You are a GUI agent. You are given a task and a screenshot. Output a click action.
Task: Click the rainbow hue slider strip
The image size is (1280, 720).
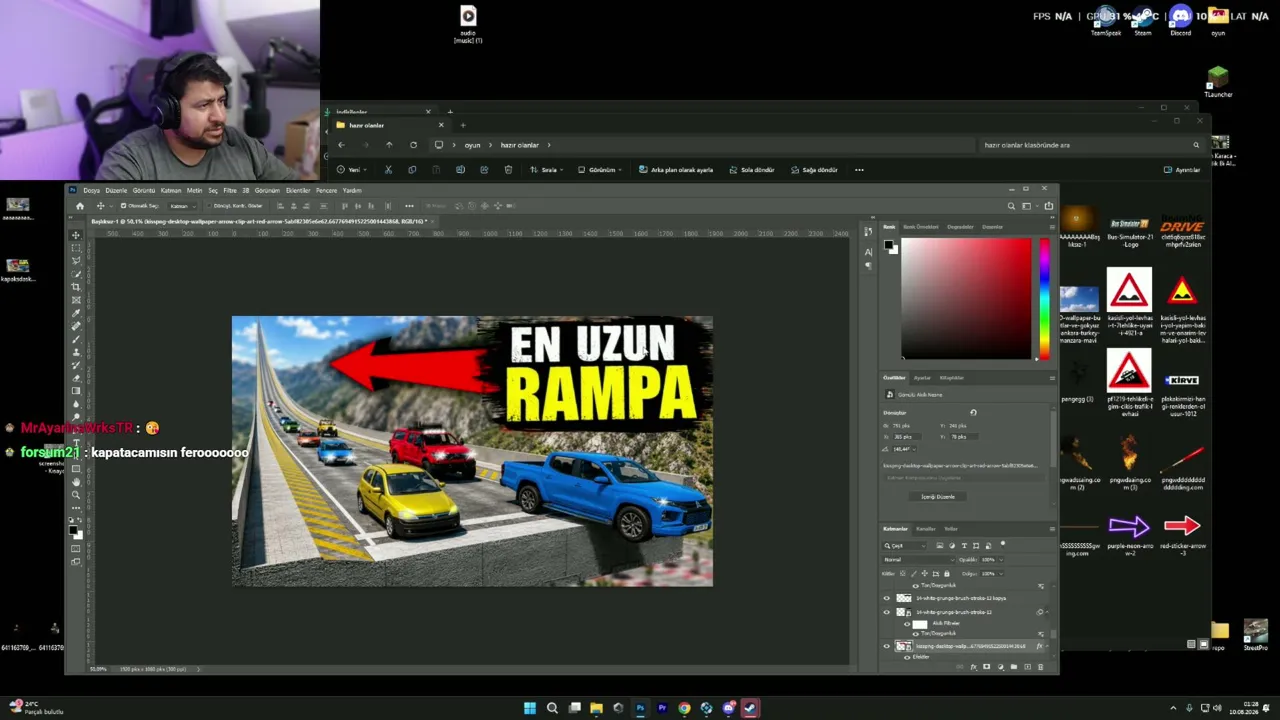(1044, 299)
